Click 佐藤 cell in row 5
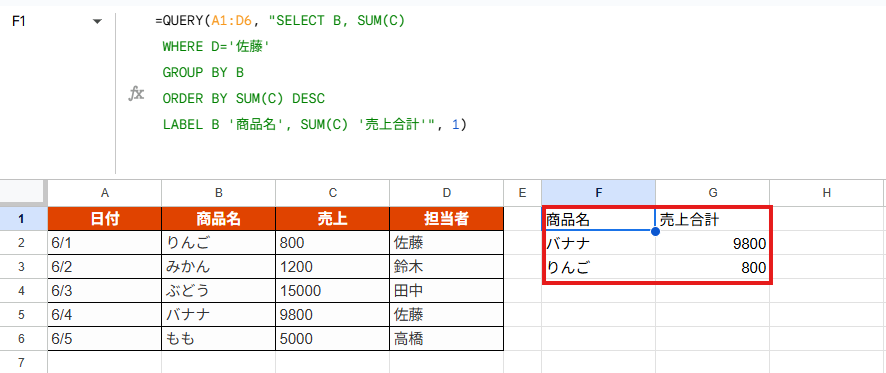The height and width of the screenshot is (373, 886). click(446, 314)
